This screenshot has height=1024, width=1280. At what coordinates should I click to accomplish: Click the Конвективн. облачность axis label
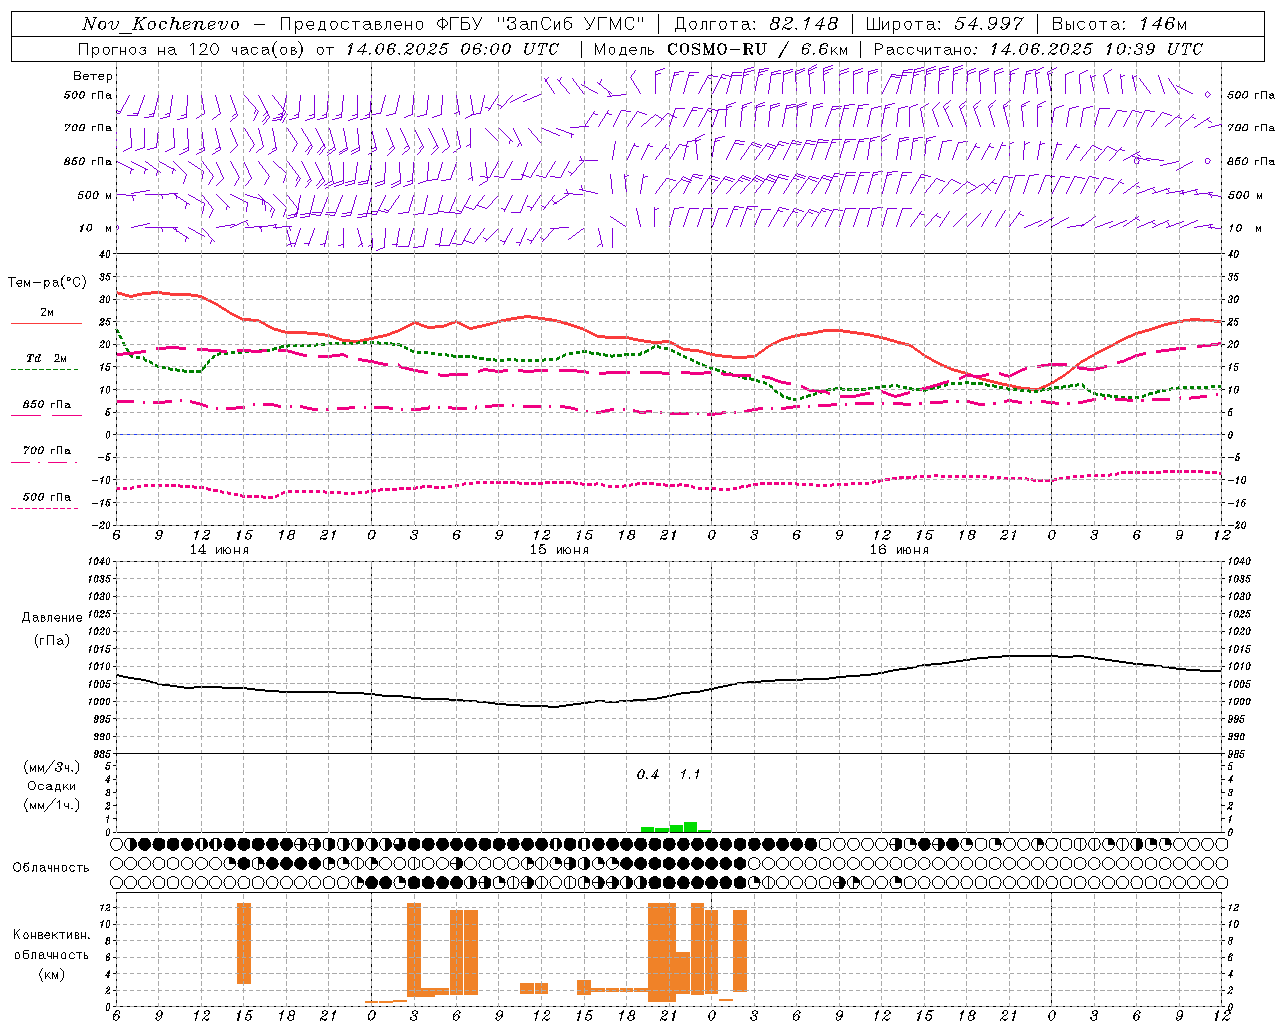pos(51,954)
